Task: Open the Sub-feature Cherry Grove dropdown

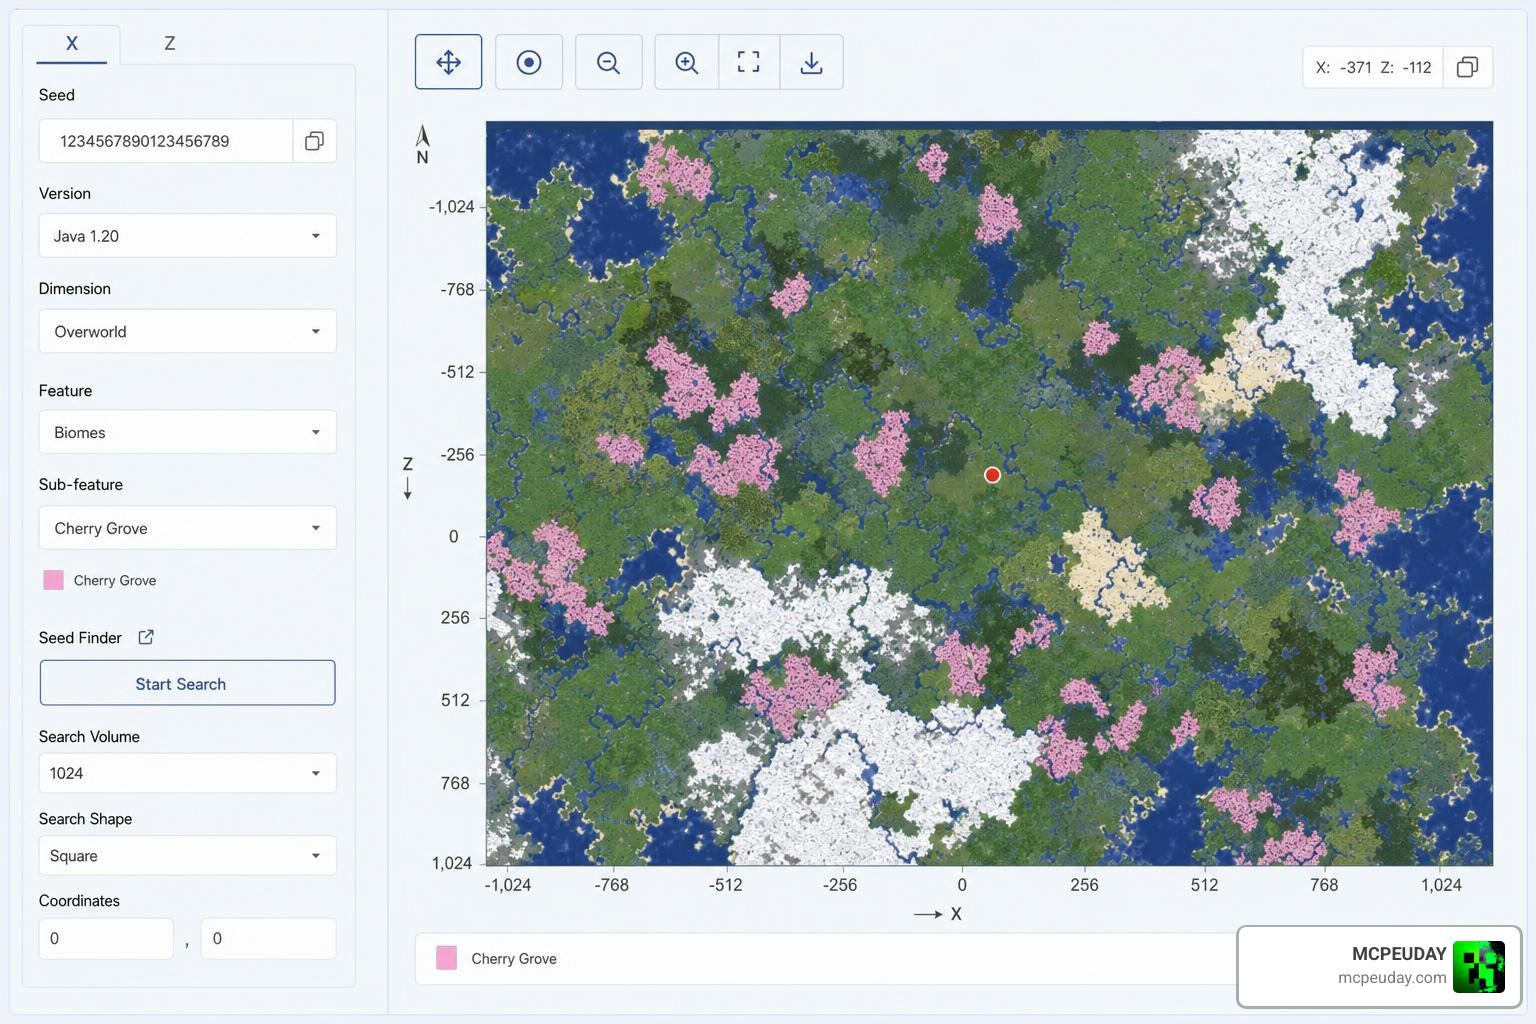Action: [x=188, y=528]
